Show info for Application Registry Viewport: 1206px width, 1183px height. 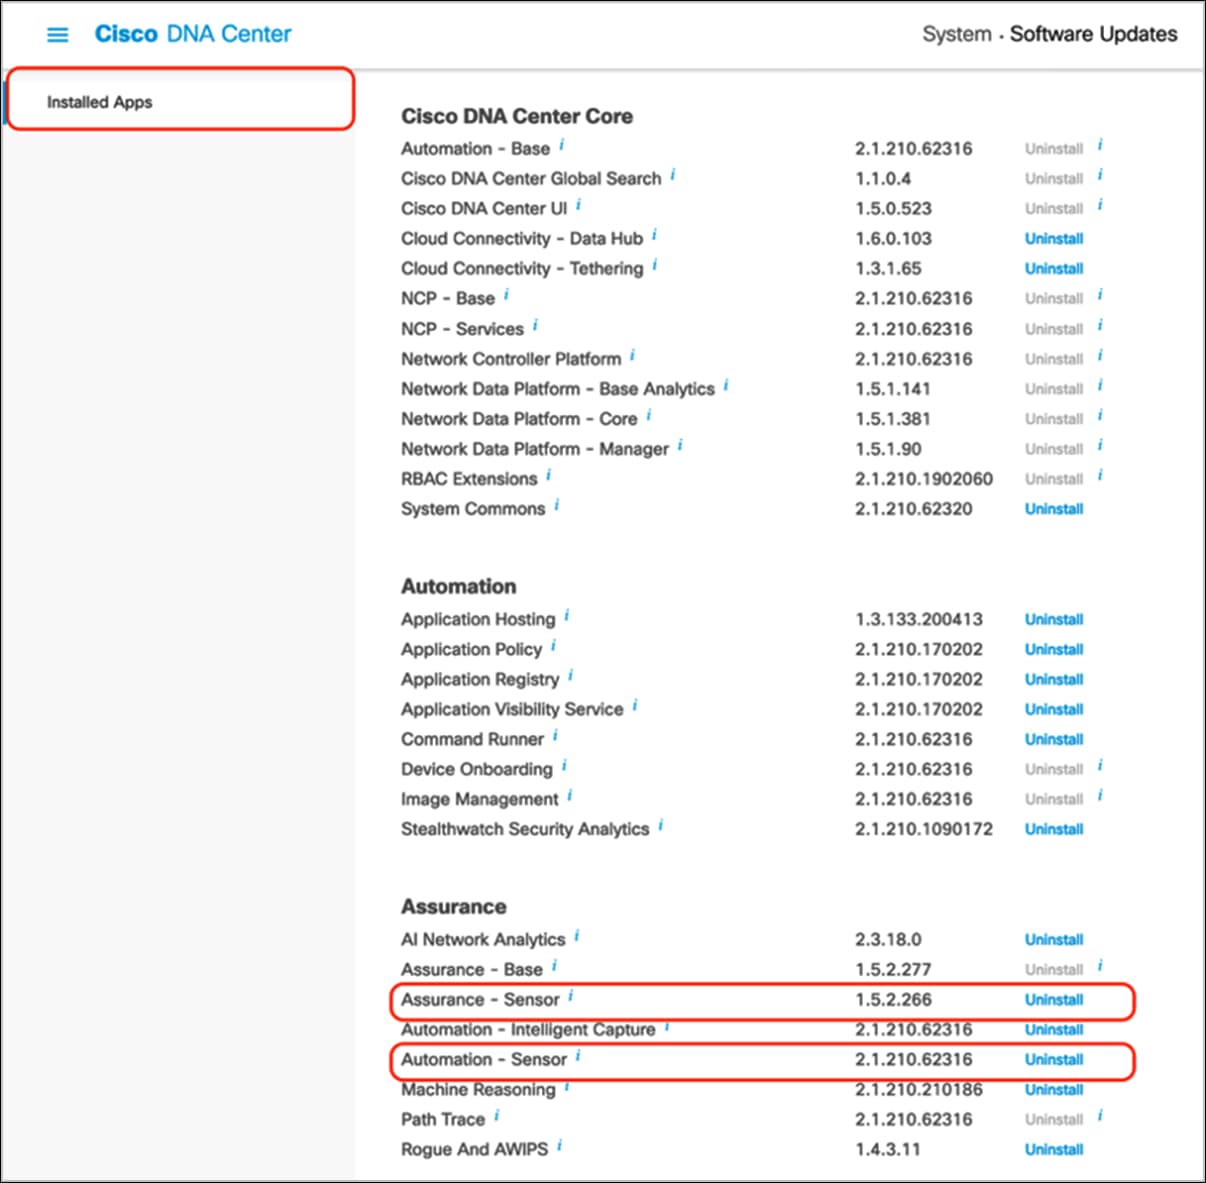click(570, 676)
